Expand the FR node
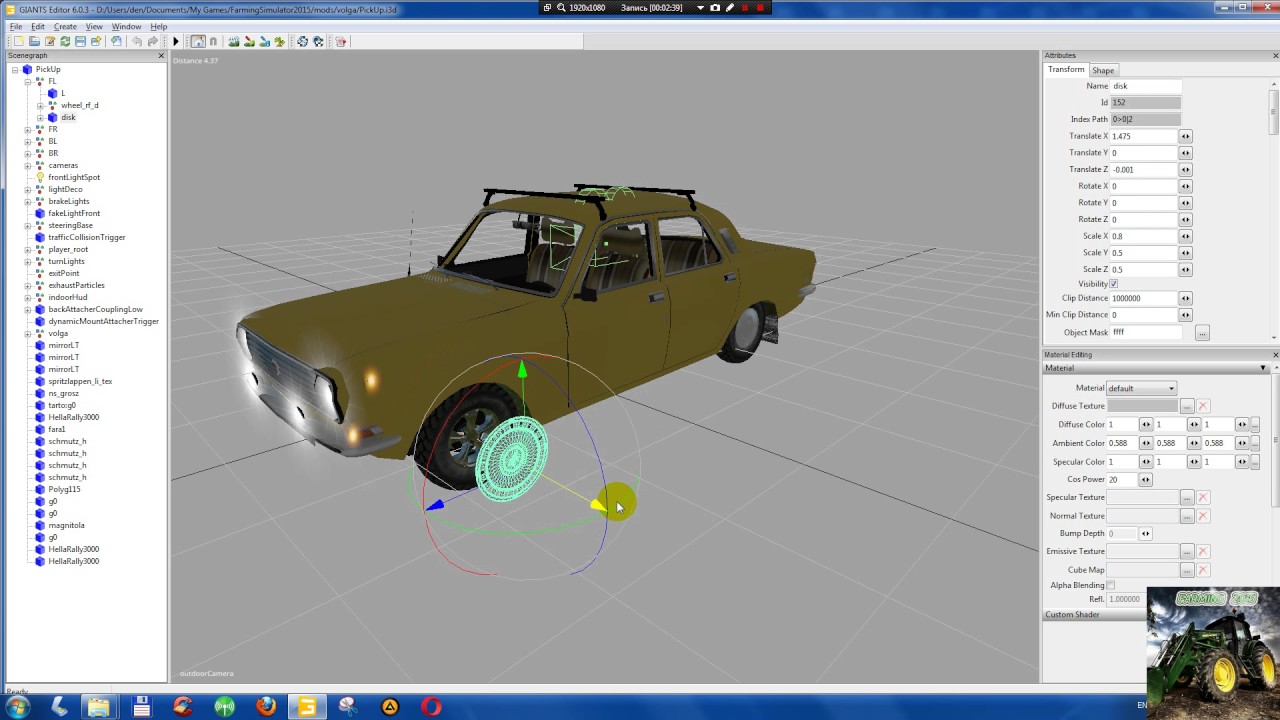Viewport: 1280px width, 720px height. [x=28, y=129]
